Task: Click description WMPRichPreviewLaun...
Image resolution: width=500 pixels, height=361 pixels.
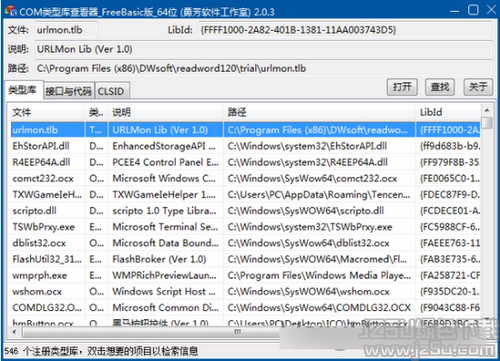Action: point(164,275)
